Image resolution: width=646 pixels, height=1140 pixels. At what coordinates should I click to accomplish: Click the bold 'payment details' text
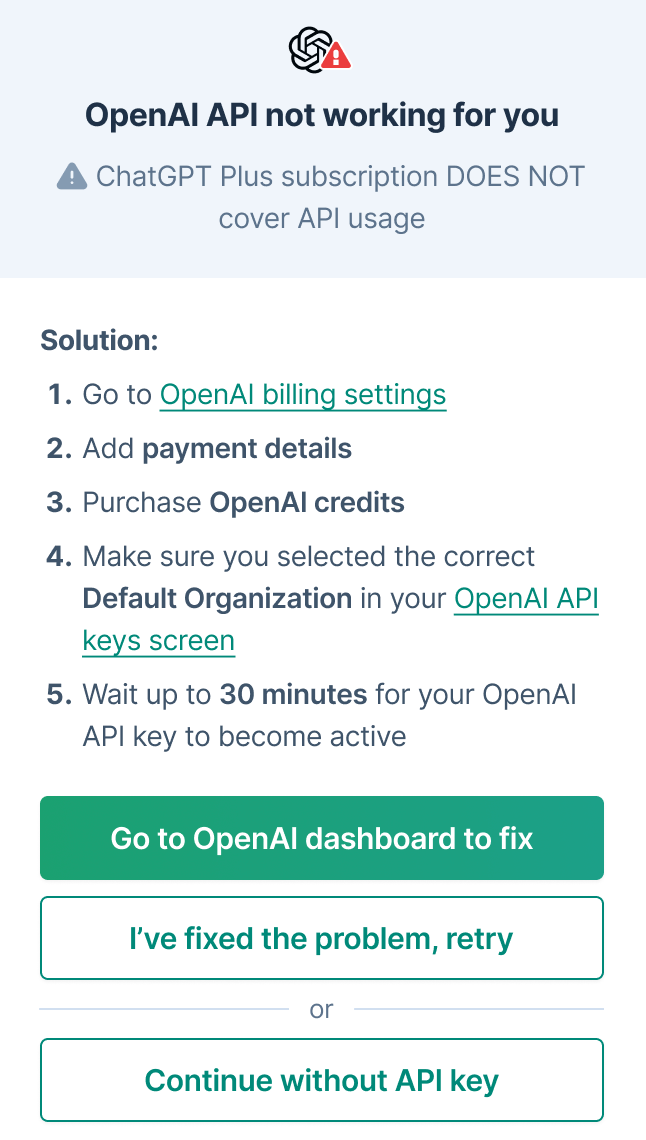tap(247, 449)
